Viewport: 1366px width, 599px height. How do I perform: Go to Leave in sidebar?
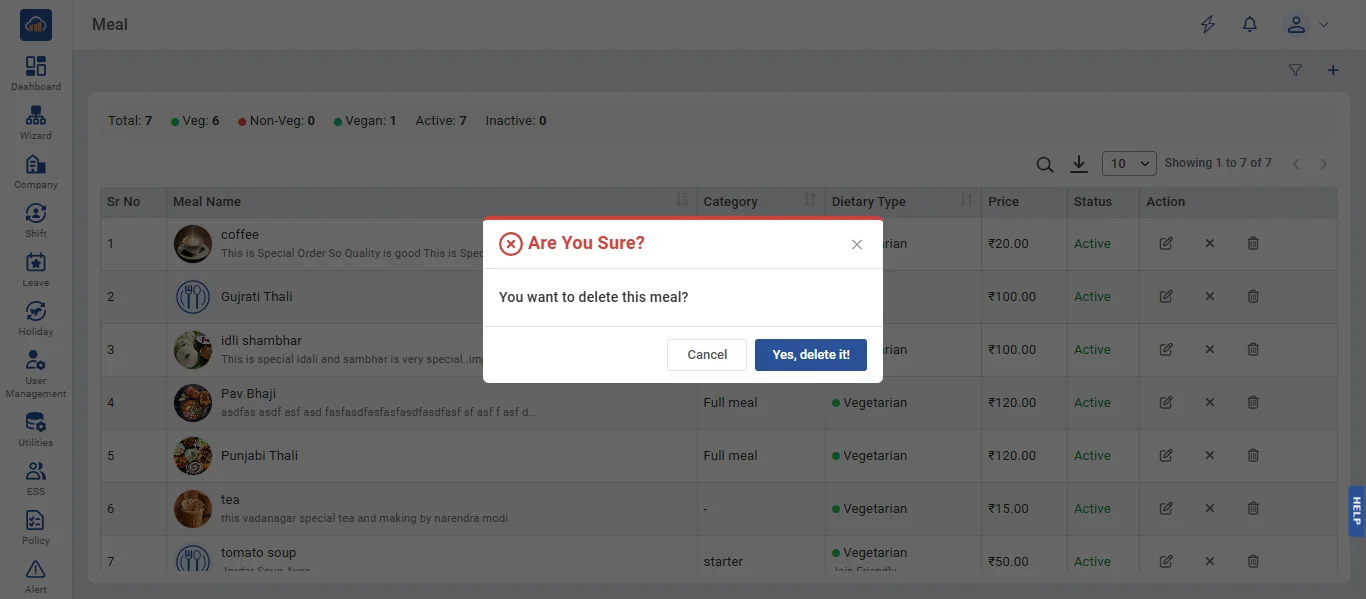(36, 270)
